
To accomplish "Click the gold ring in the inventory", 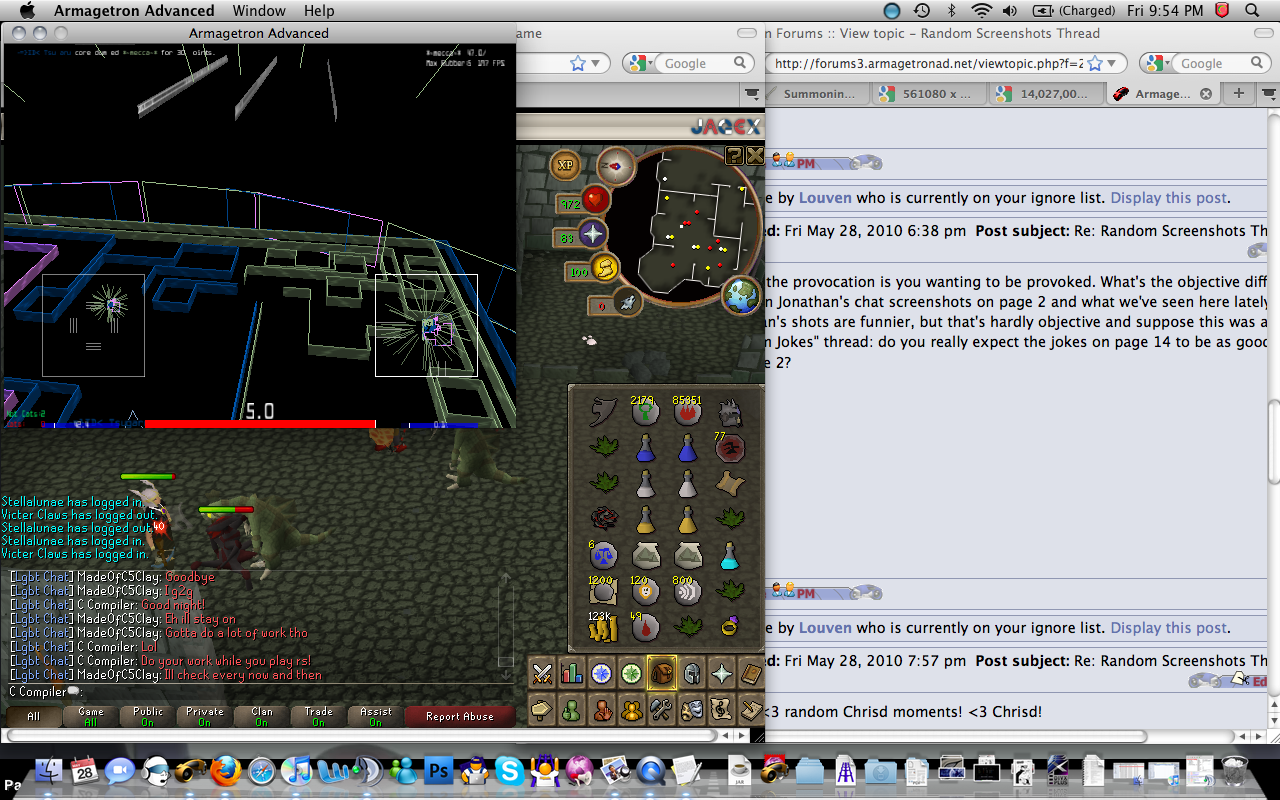I will (730, 628).
